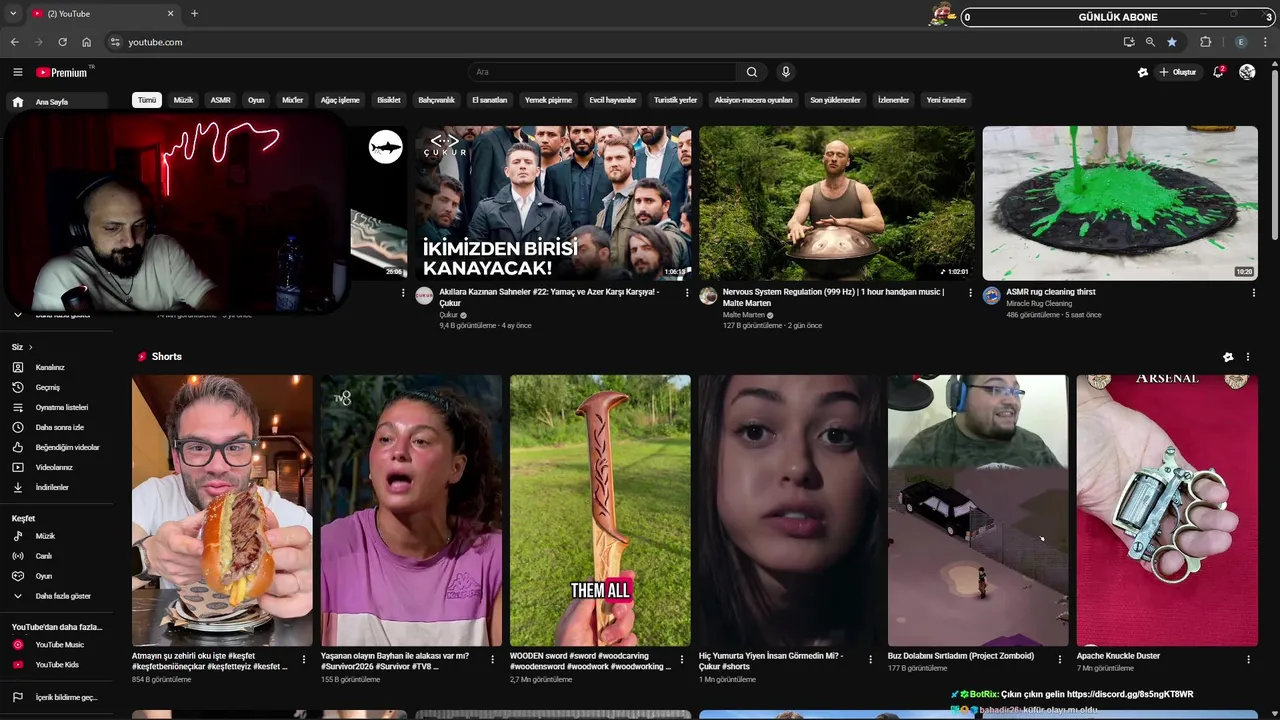This screenshot has height=720, width=1280.
Task: Select the Yemek pişirme filter chip
Action: [x=548, y=100]
